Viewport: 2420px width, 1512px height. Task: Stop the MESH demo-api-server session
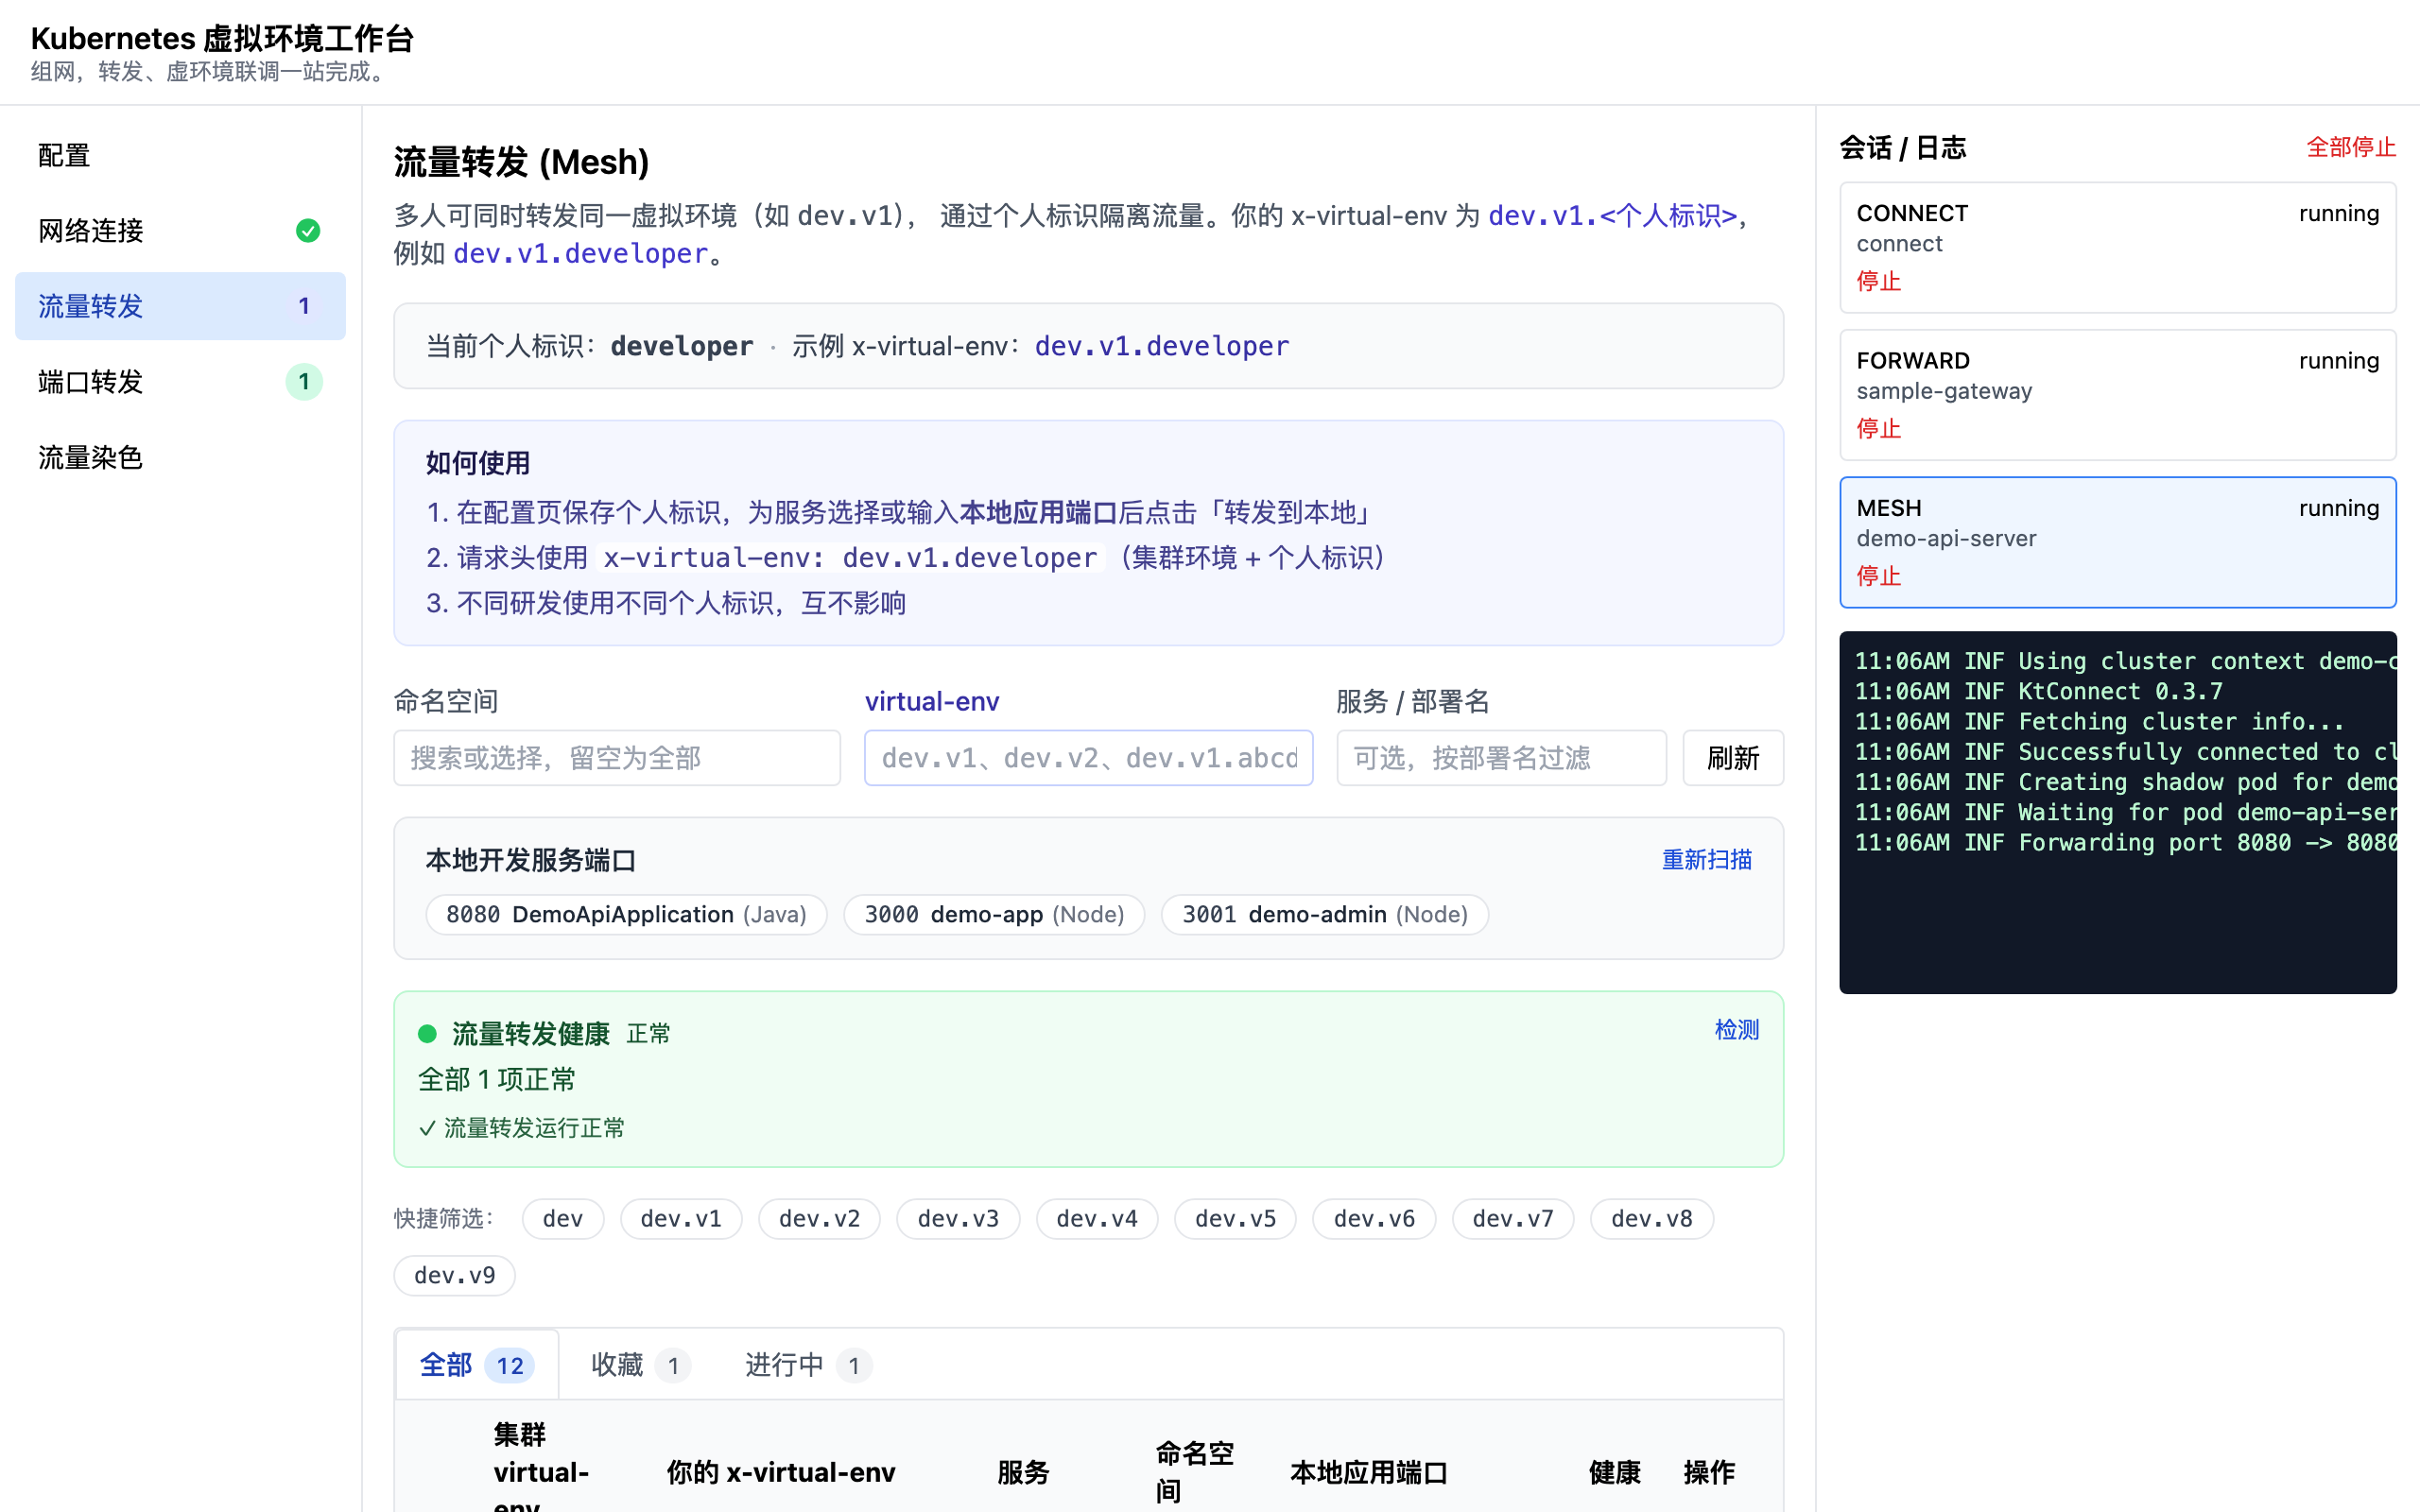click(x=1879, y=576)
